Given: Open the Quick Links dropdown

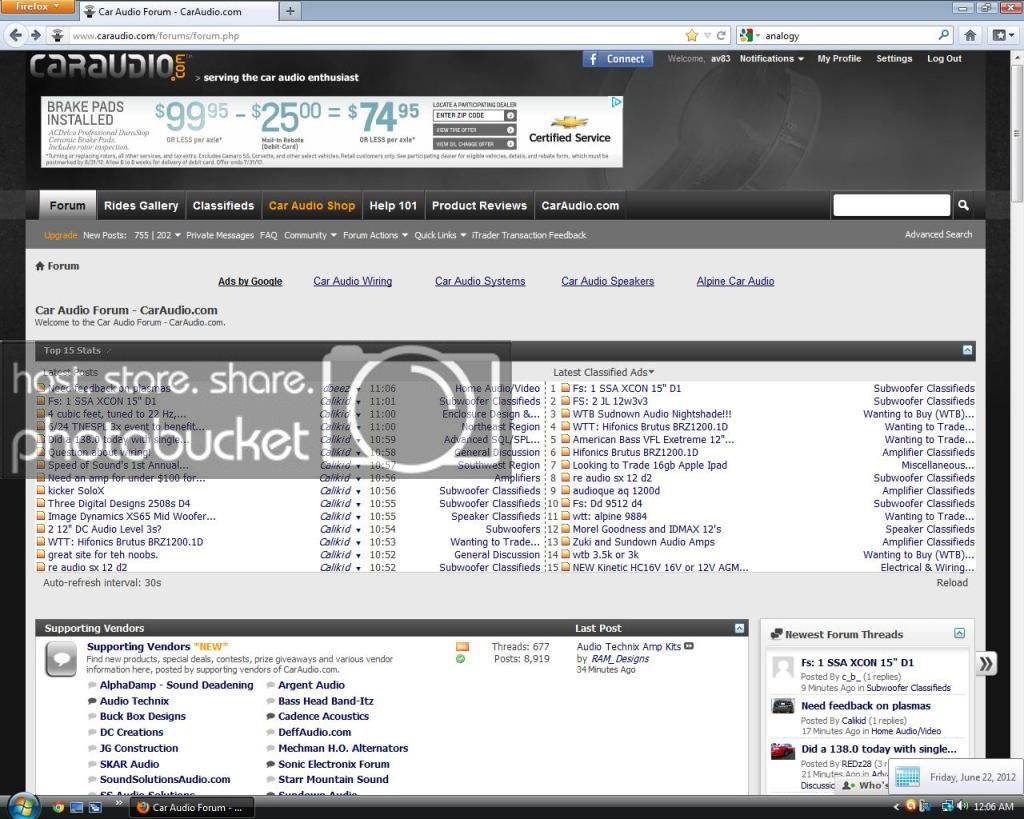Looking at the screenshot, I should [440, 235].
